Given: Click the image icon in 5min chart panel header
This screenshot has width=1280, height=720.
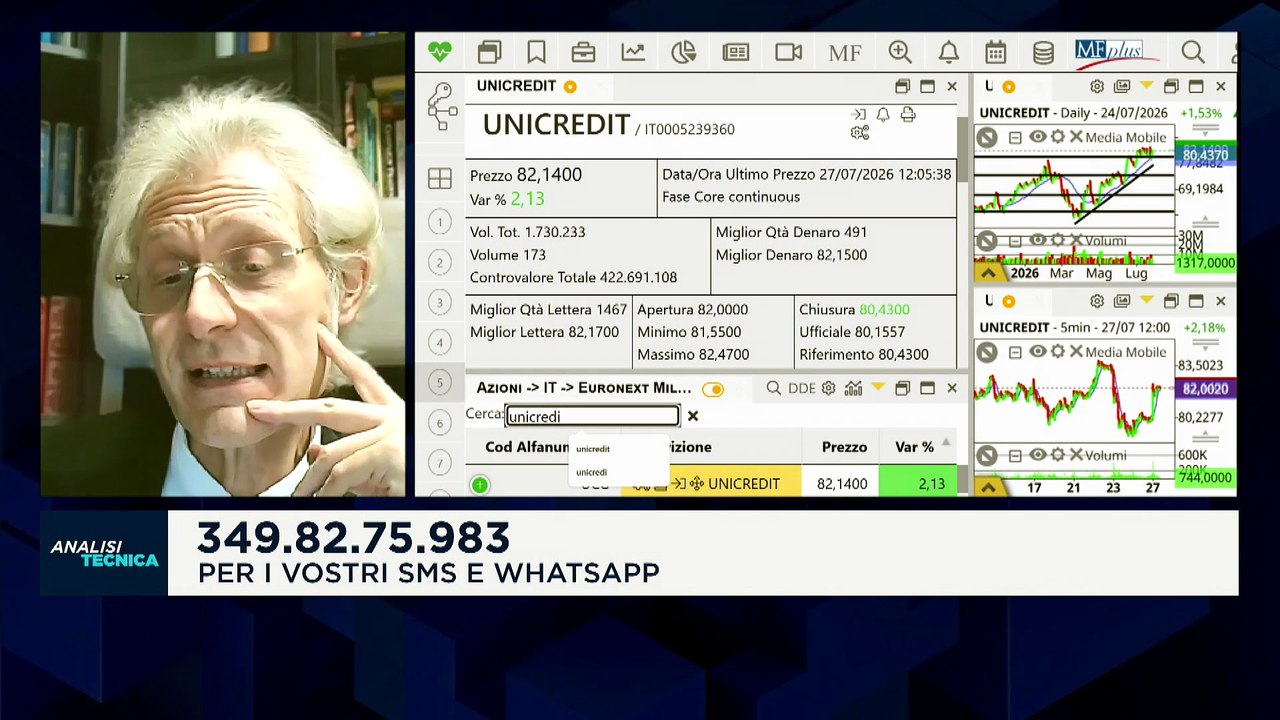Looking at the screenshot, I should (1122, 301).
